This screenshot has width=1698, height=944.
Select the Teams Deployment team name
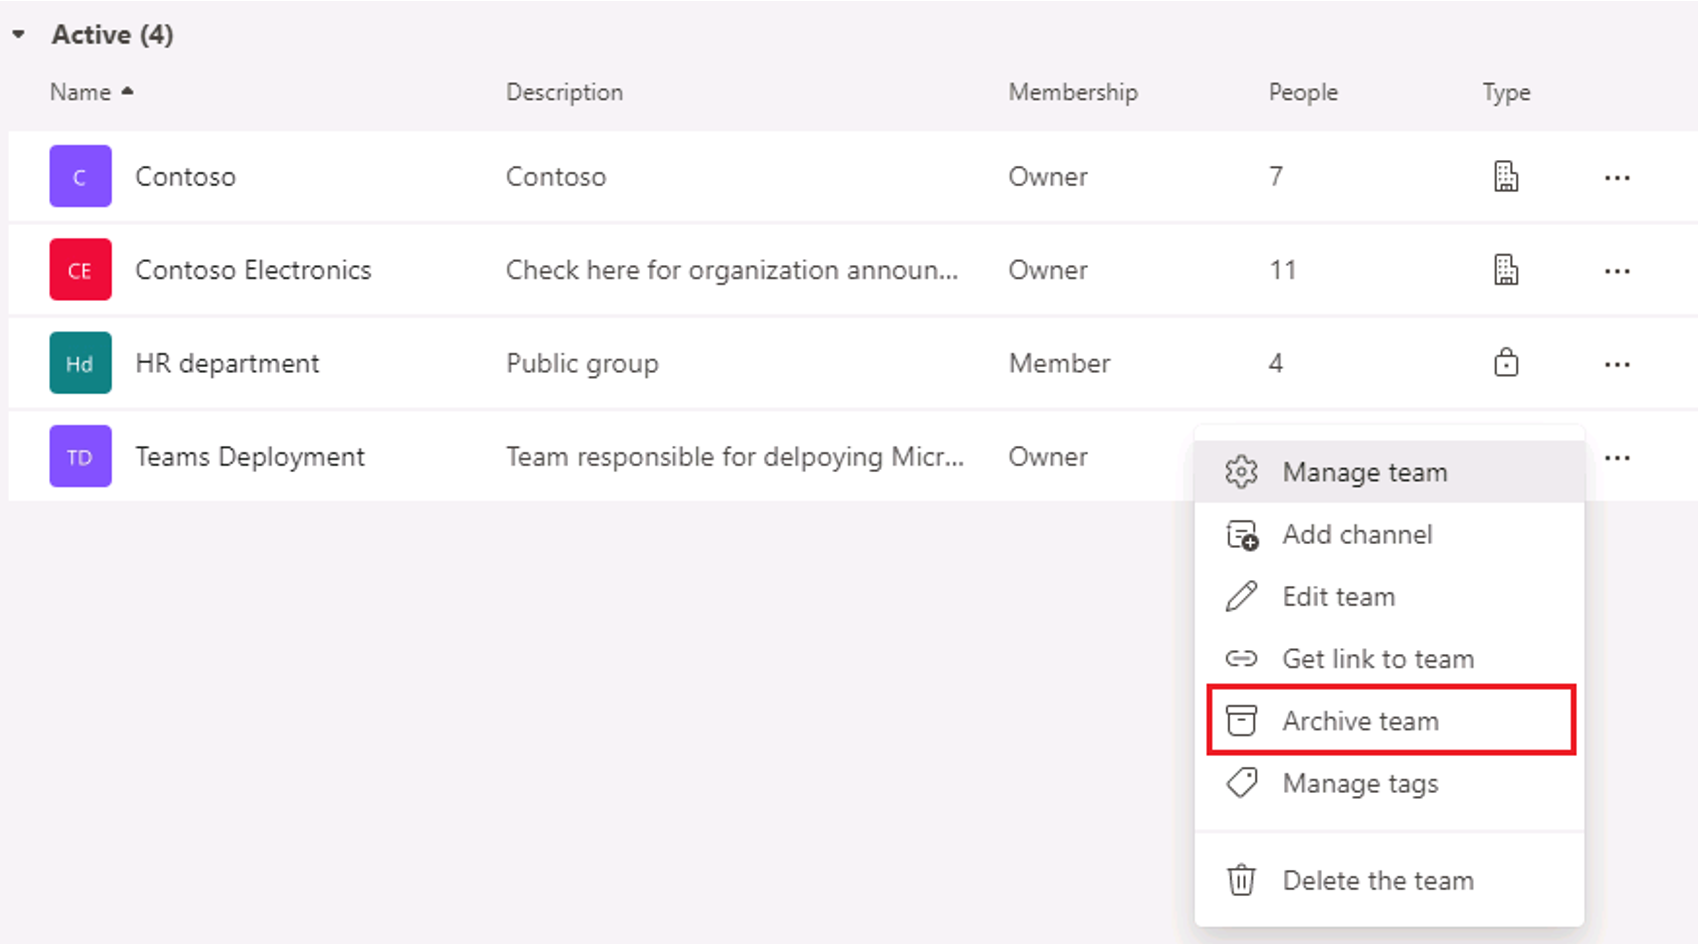[x=250, y=457]
